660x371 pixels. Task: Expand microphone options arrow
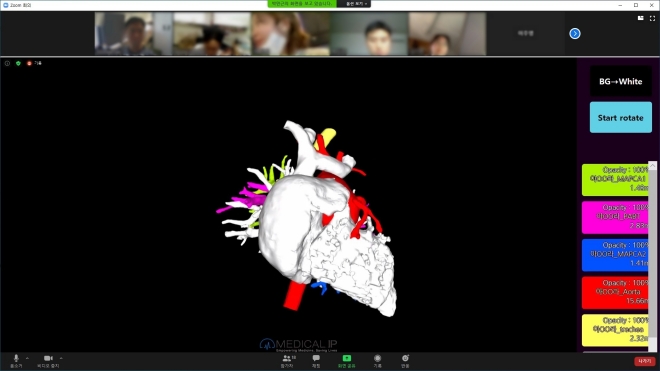(x=27, y=358)
